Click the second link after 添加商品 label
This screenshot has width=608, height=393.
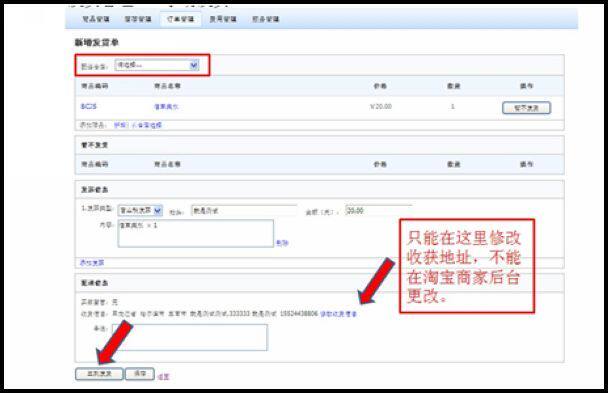pos(147,125)
